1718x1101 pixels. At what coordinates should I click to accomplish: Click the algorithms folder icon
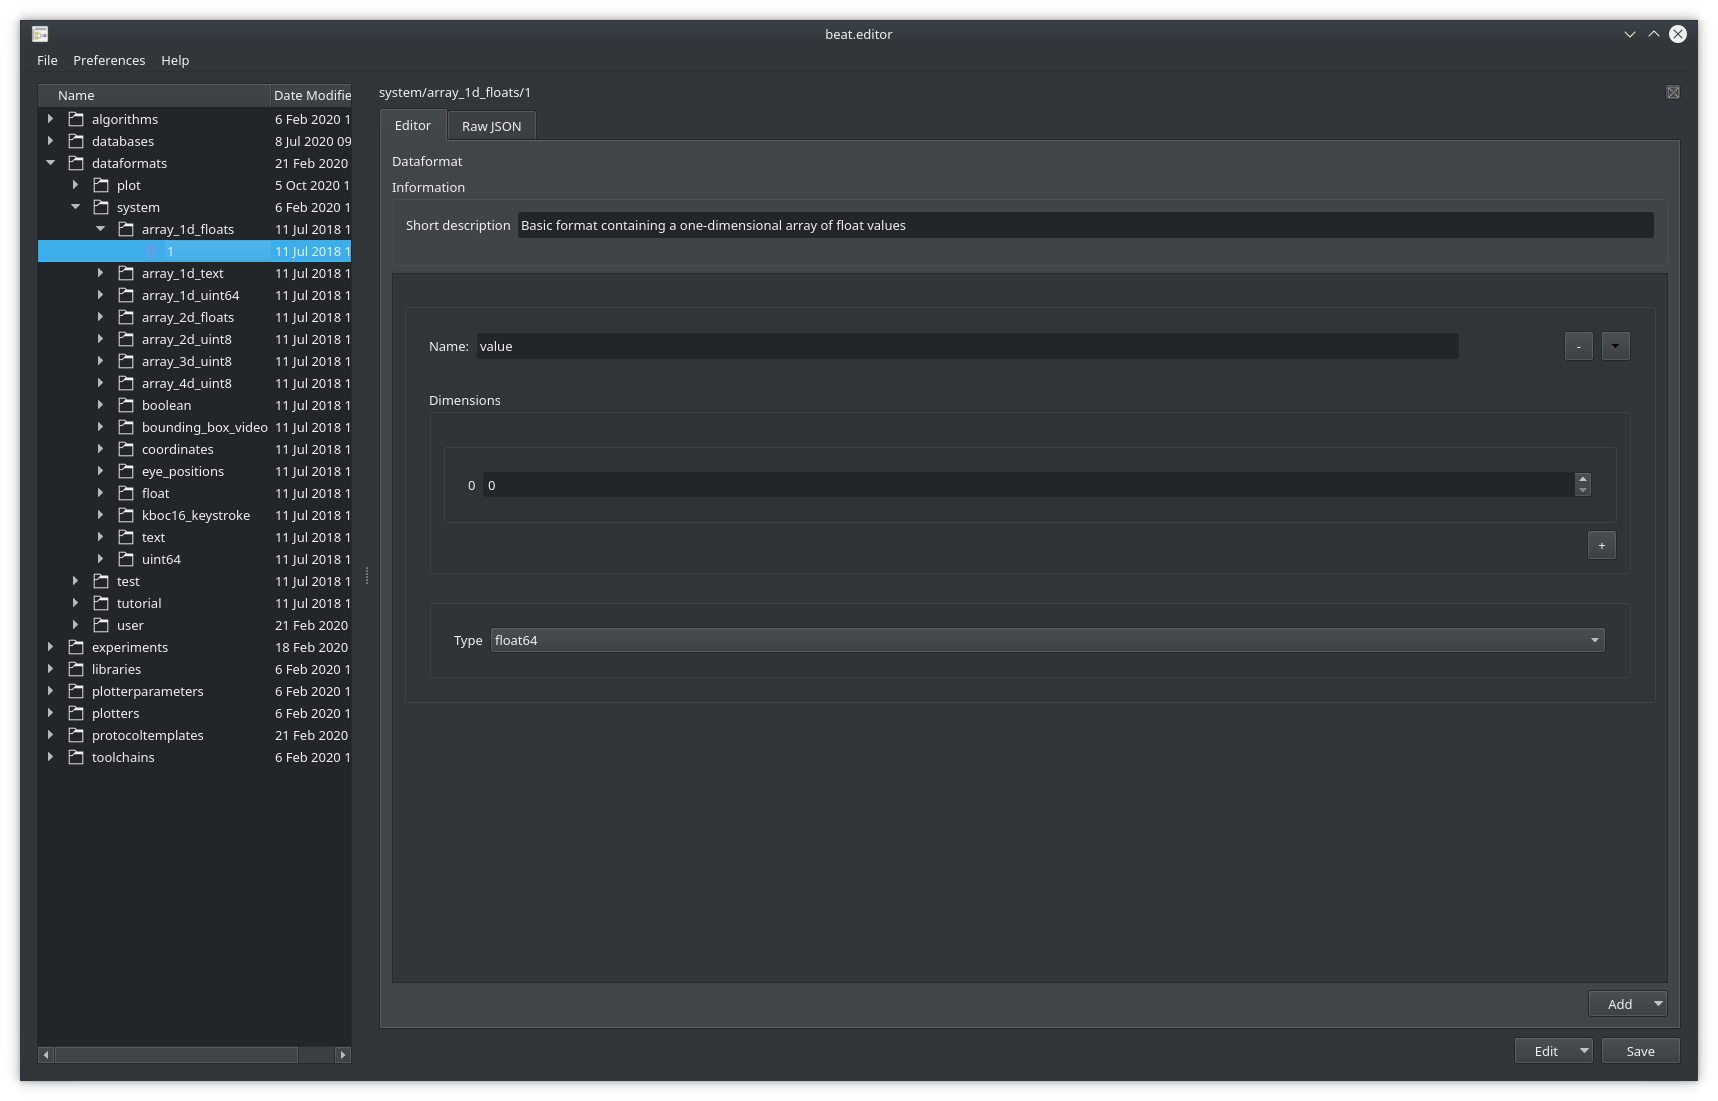pos(77,119)
